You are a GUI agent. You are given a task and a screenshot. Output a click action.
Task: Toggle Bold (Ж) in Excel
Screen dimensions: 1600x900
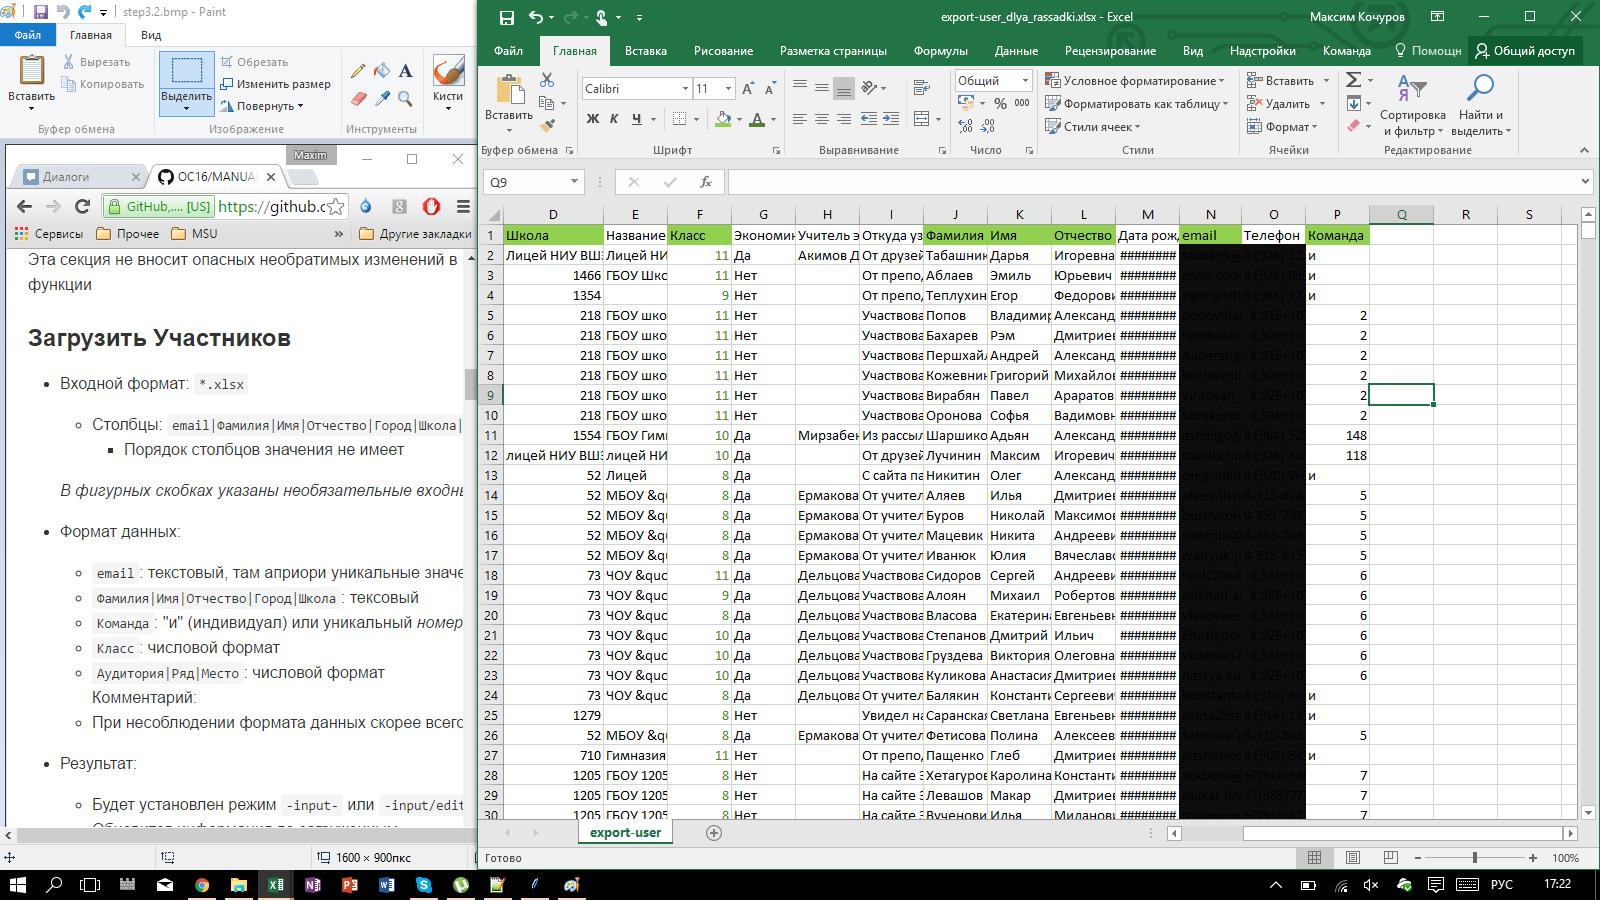tap(593, 119)
